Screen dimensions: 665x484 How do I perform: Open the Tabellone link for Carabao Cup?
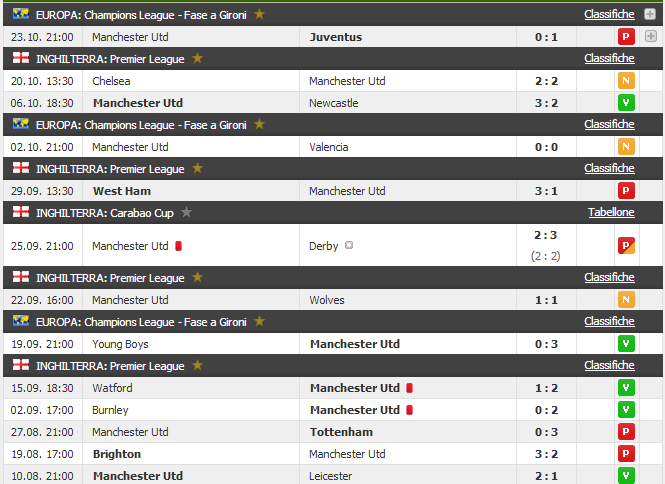611,212
